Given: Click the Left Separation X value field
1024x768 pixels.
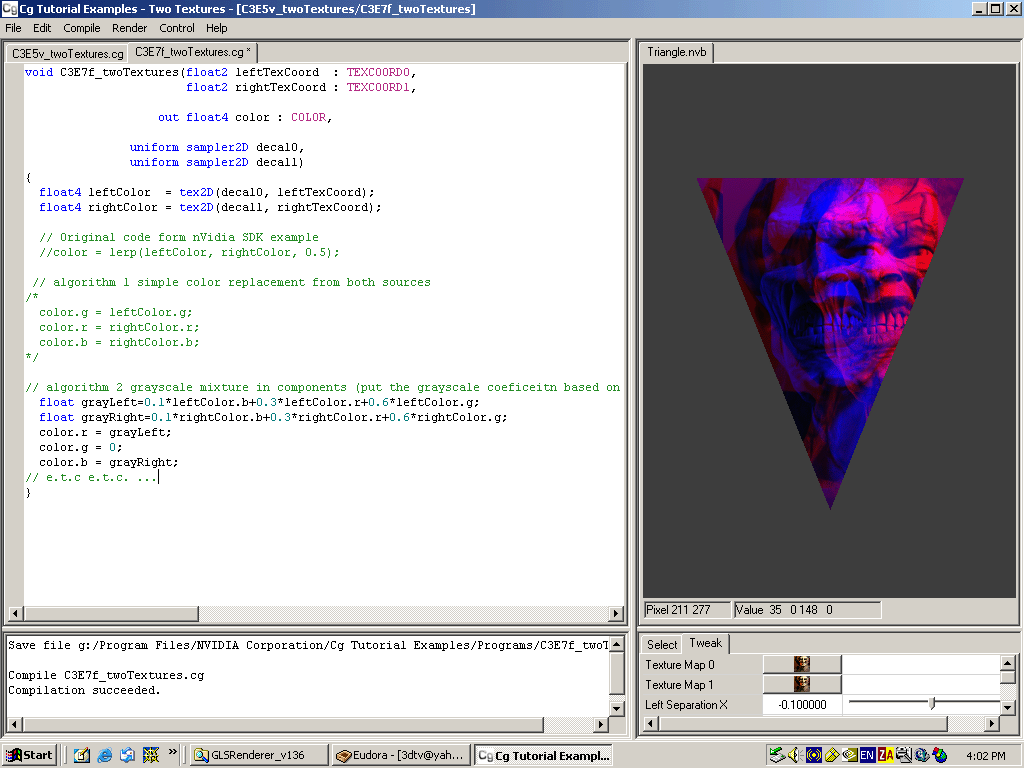Looking at the screenshot, I should point(802,705).
